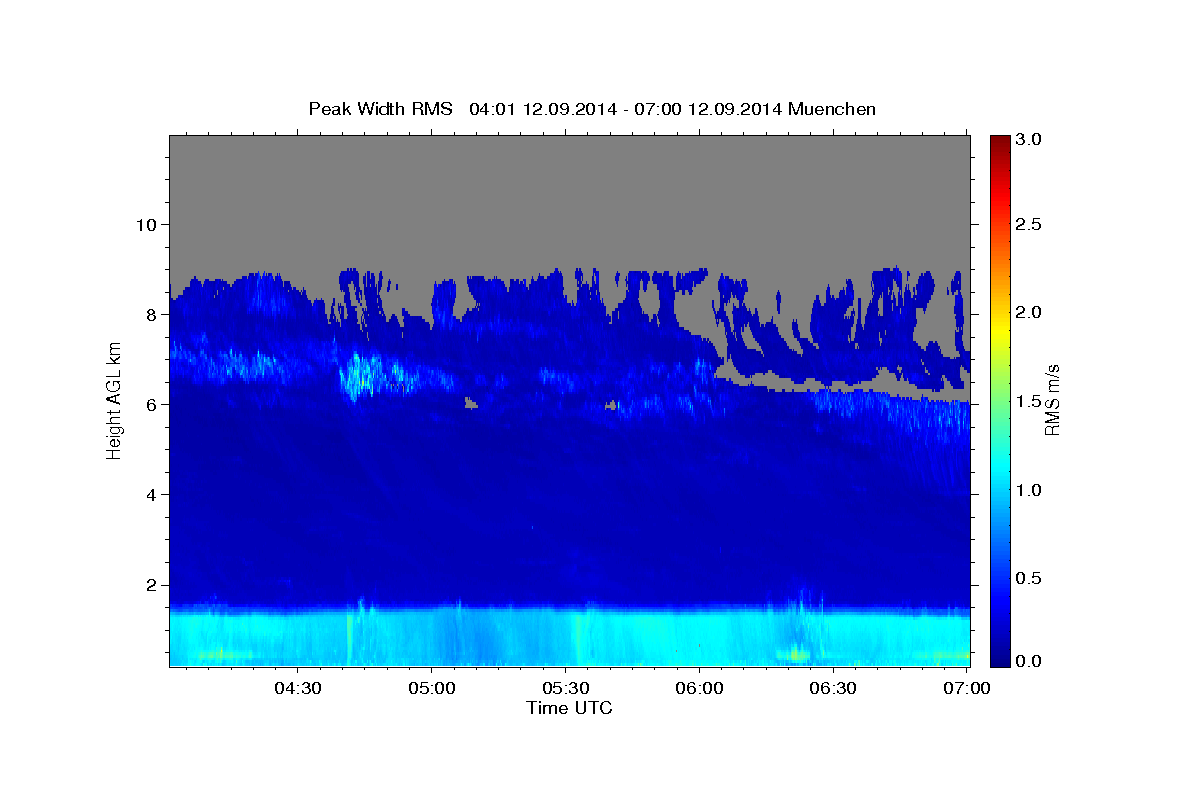Click the 'Height AGL km' axis label
Image resolution: width=1200 pixels, height=800 pixels.
point(115,401)
